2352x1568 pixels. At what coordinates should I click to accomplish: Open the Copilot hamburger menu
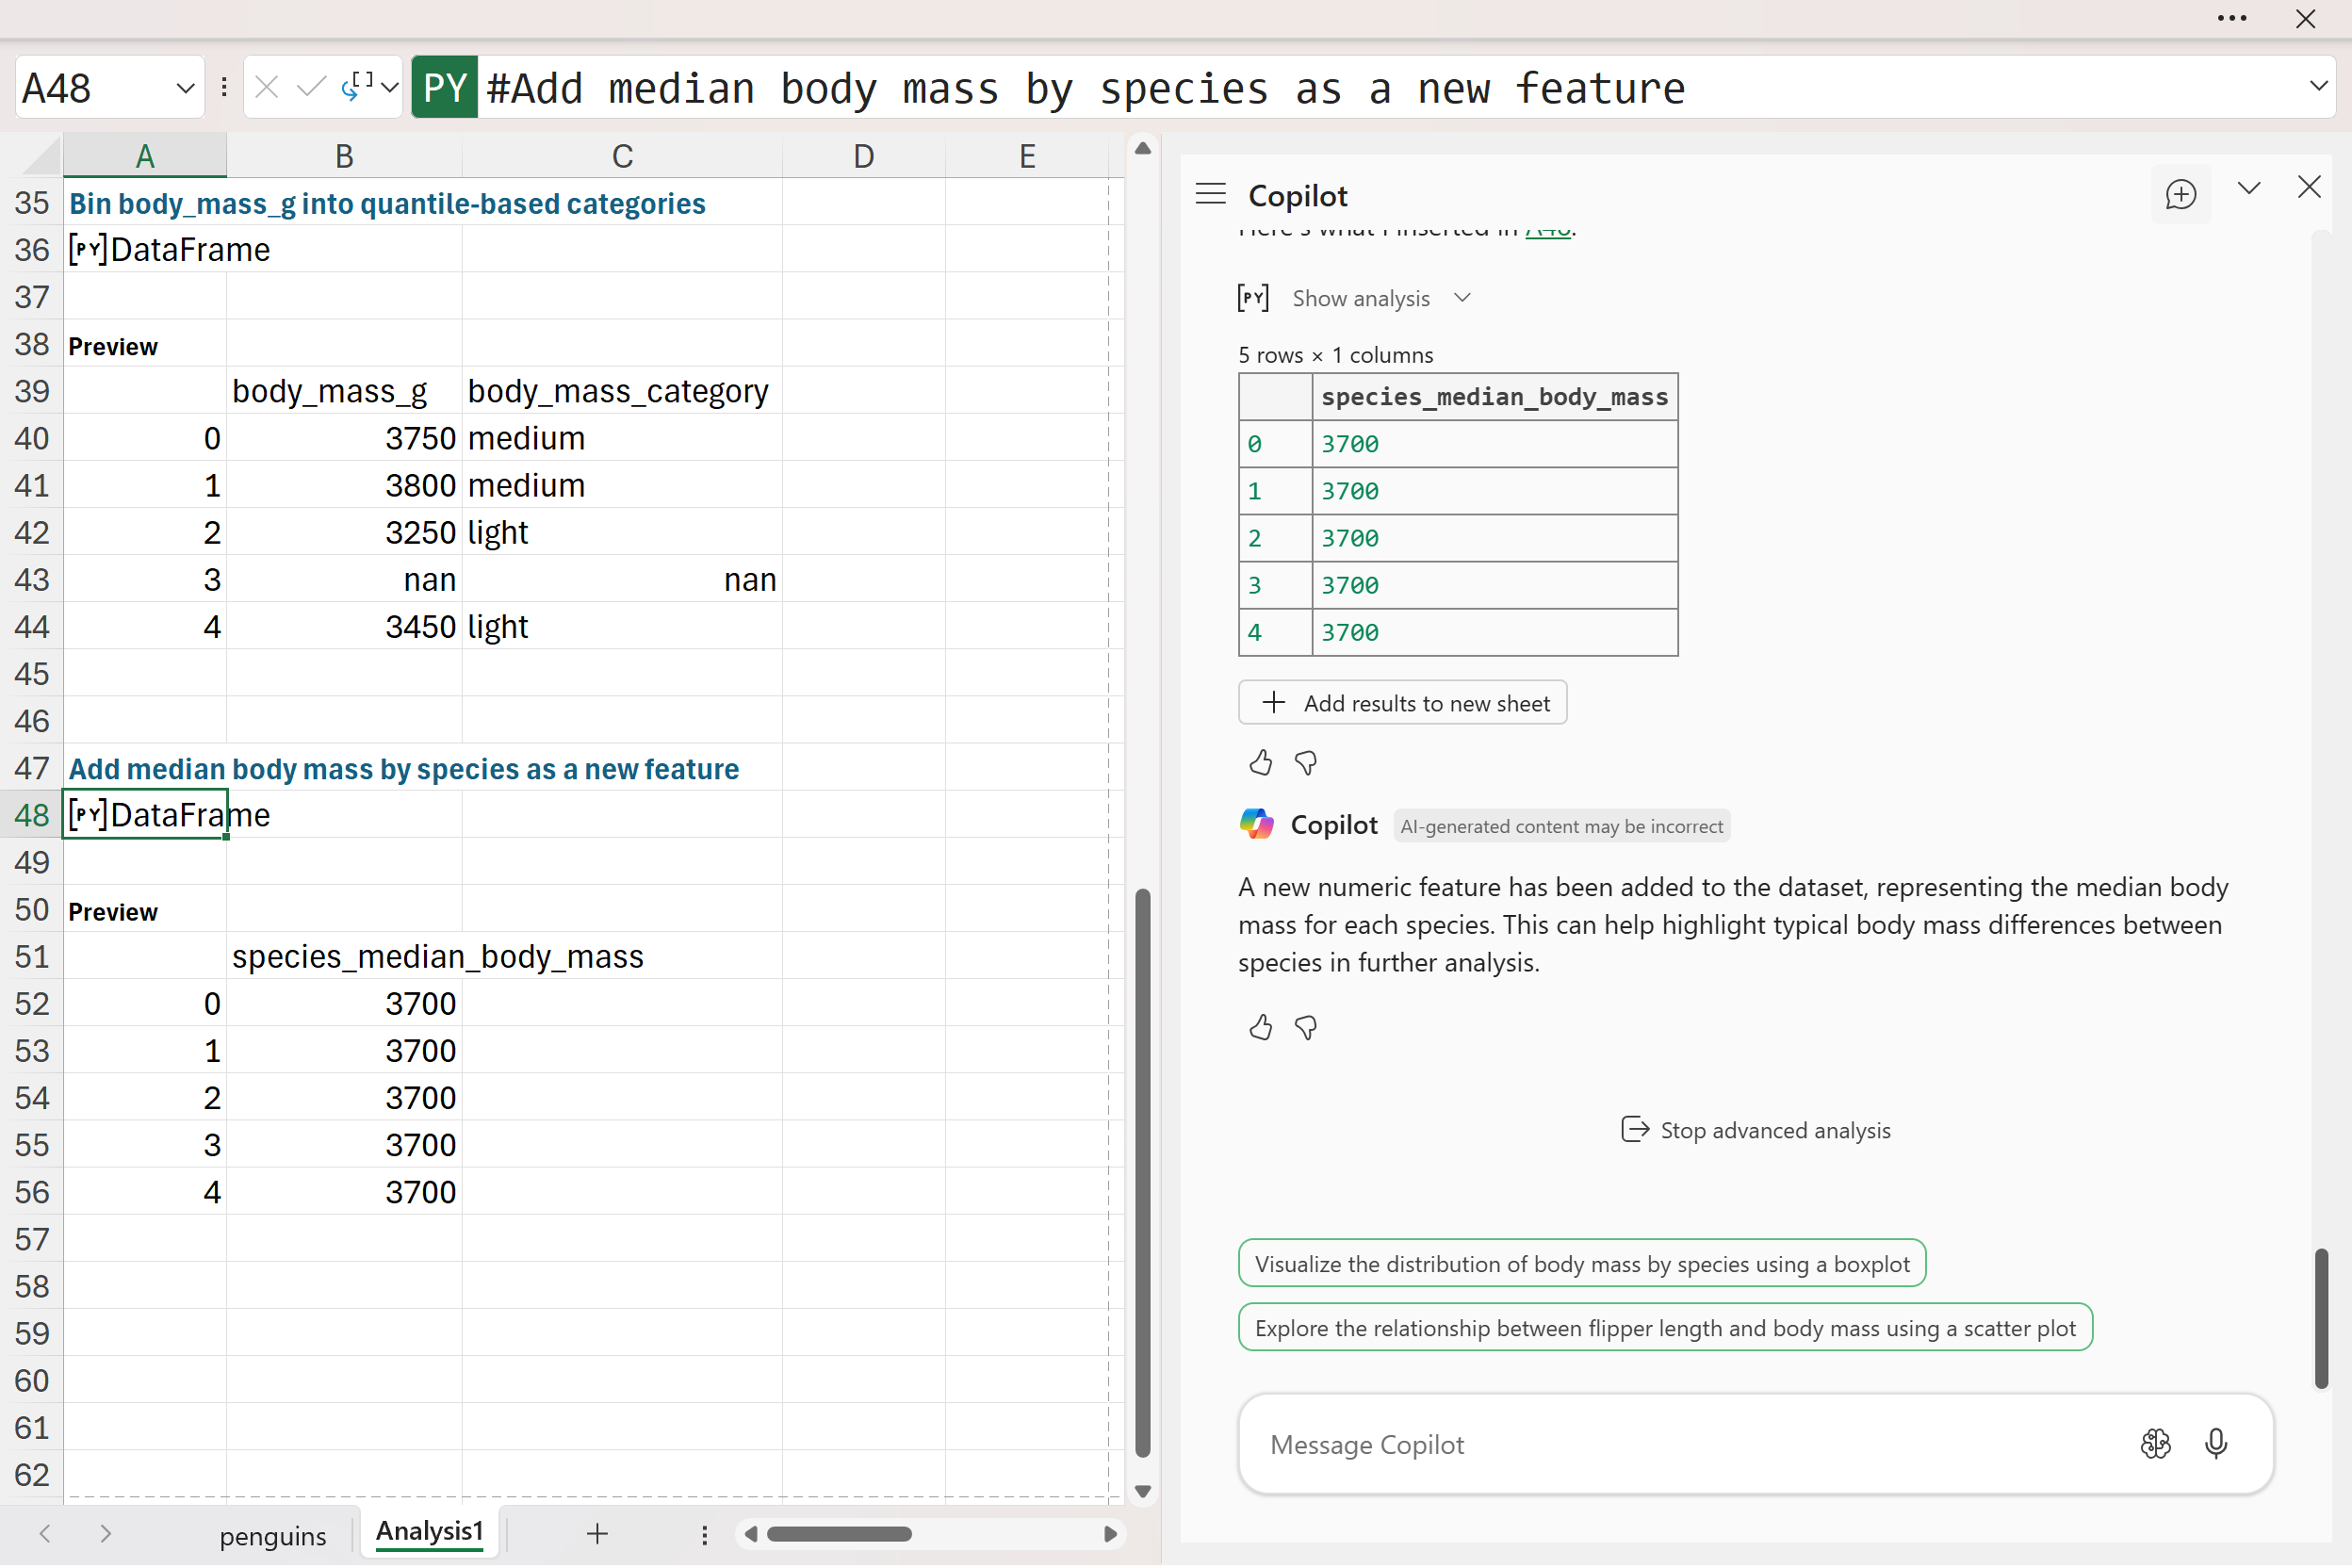point(1210,194)
